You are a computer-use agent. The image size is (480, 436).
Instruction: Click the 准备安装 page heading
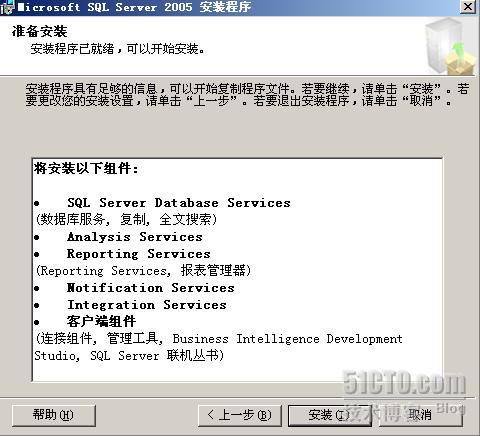(x=39, y=32)
